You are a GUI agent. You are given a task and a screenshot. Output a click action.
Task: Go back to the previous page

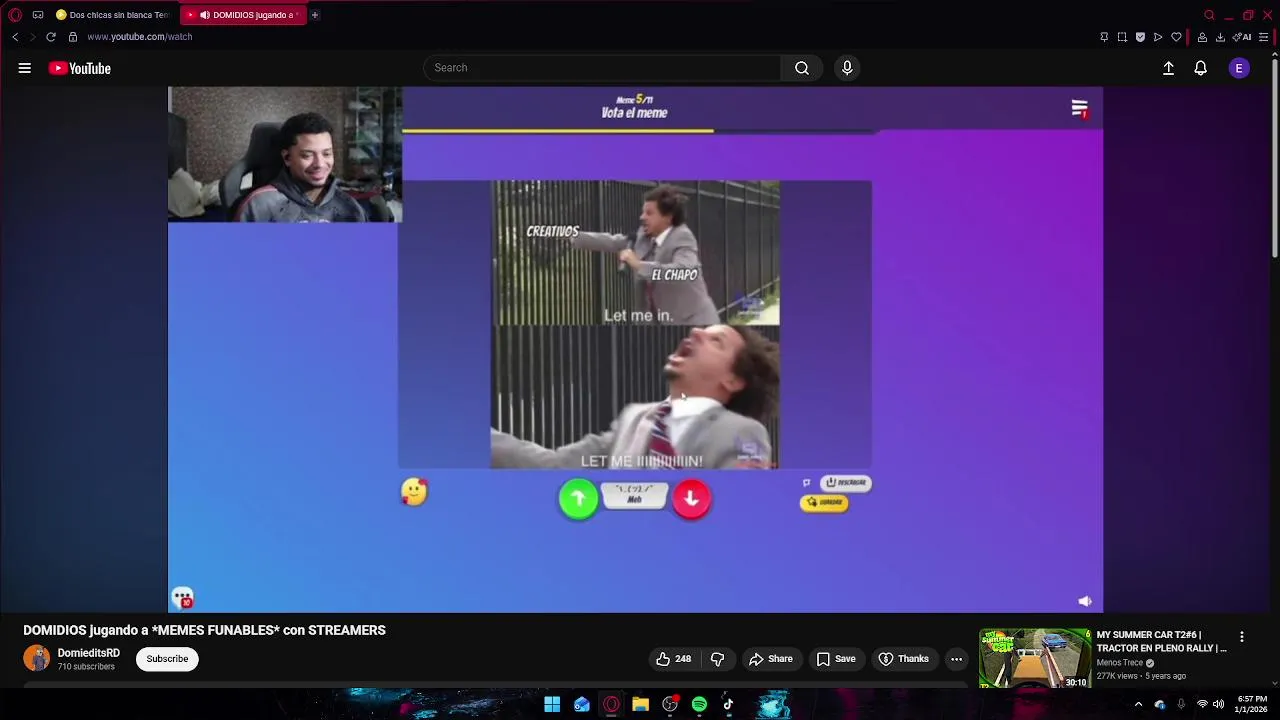tap(15, 37)
